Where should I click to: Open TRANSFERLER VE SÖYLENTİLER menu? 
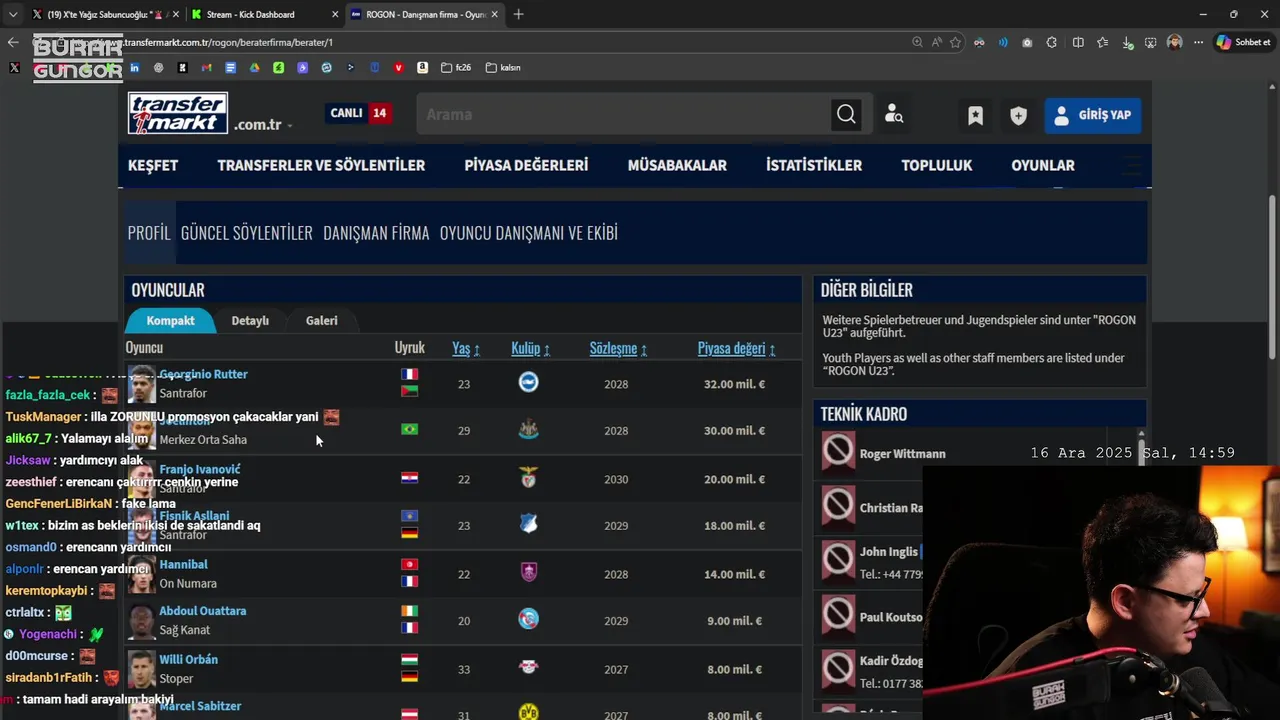click(321, 165)
